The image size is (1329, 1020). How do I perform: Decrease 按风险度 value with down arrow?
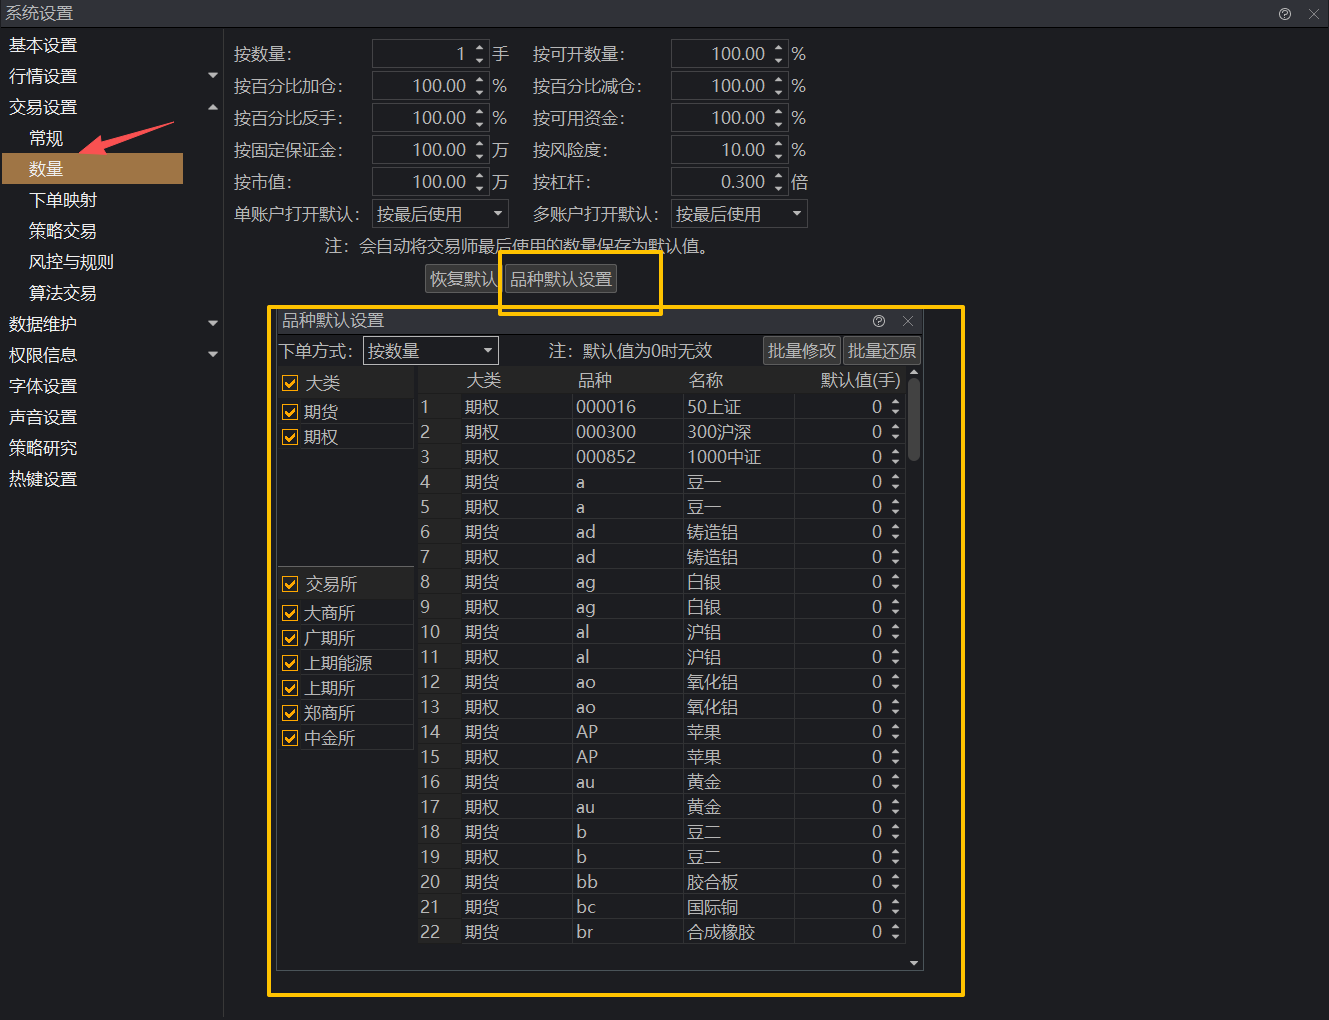click(x=779, y=156)
